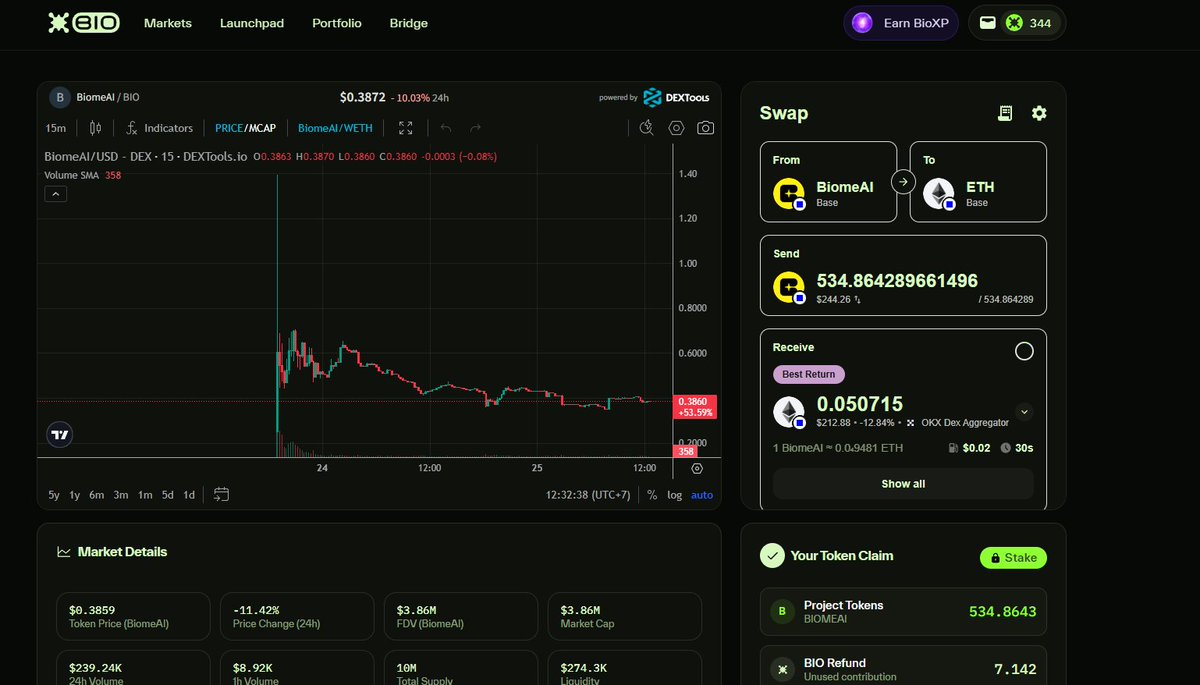Viewport: 1200px width, 685px height.
Task: Click the Stake button
Action: click(1013, 558)
